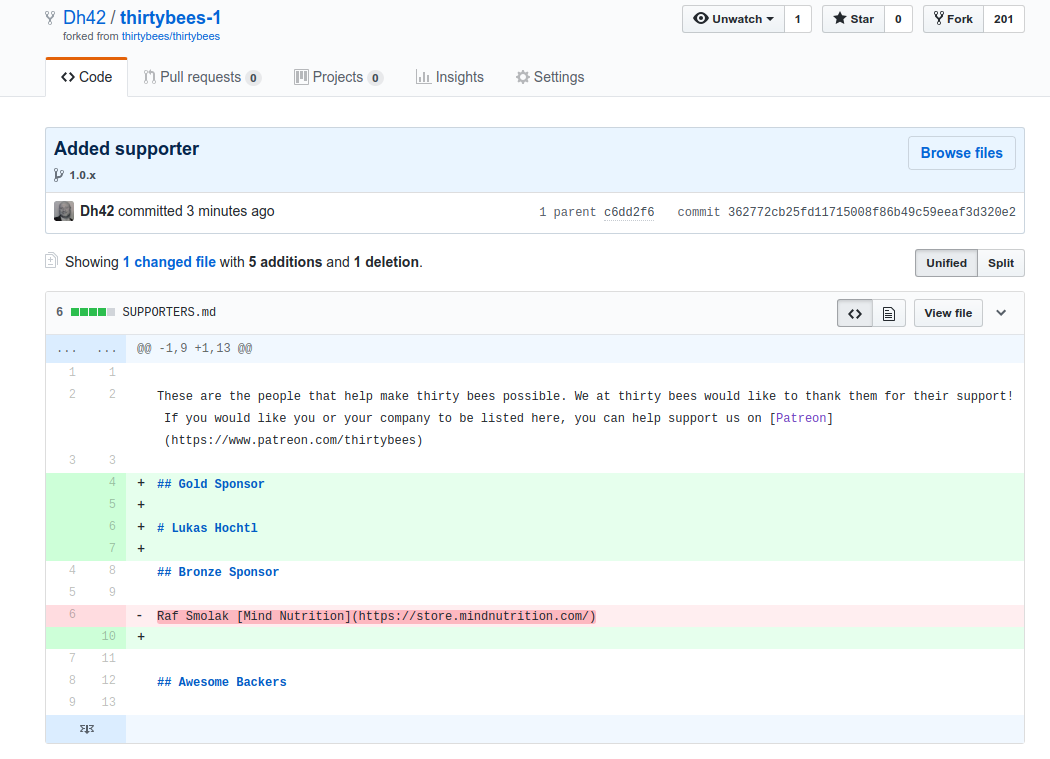The height and width of the screenshot is (759, 1050).
Task: Expand hidden lines at the diff bottom
Action: (x=86, y=729)
